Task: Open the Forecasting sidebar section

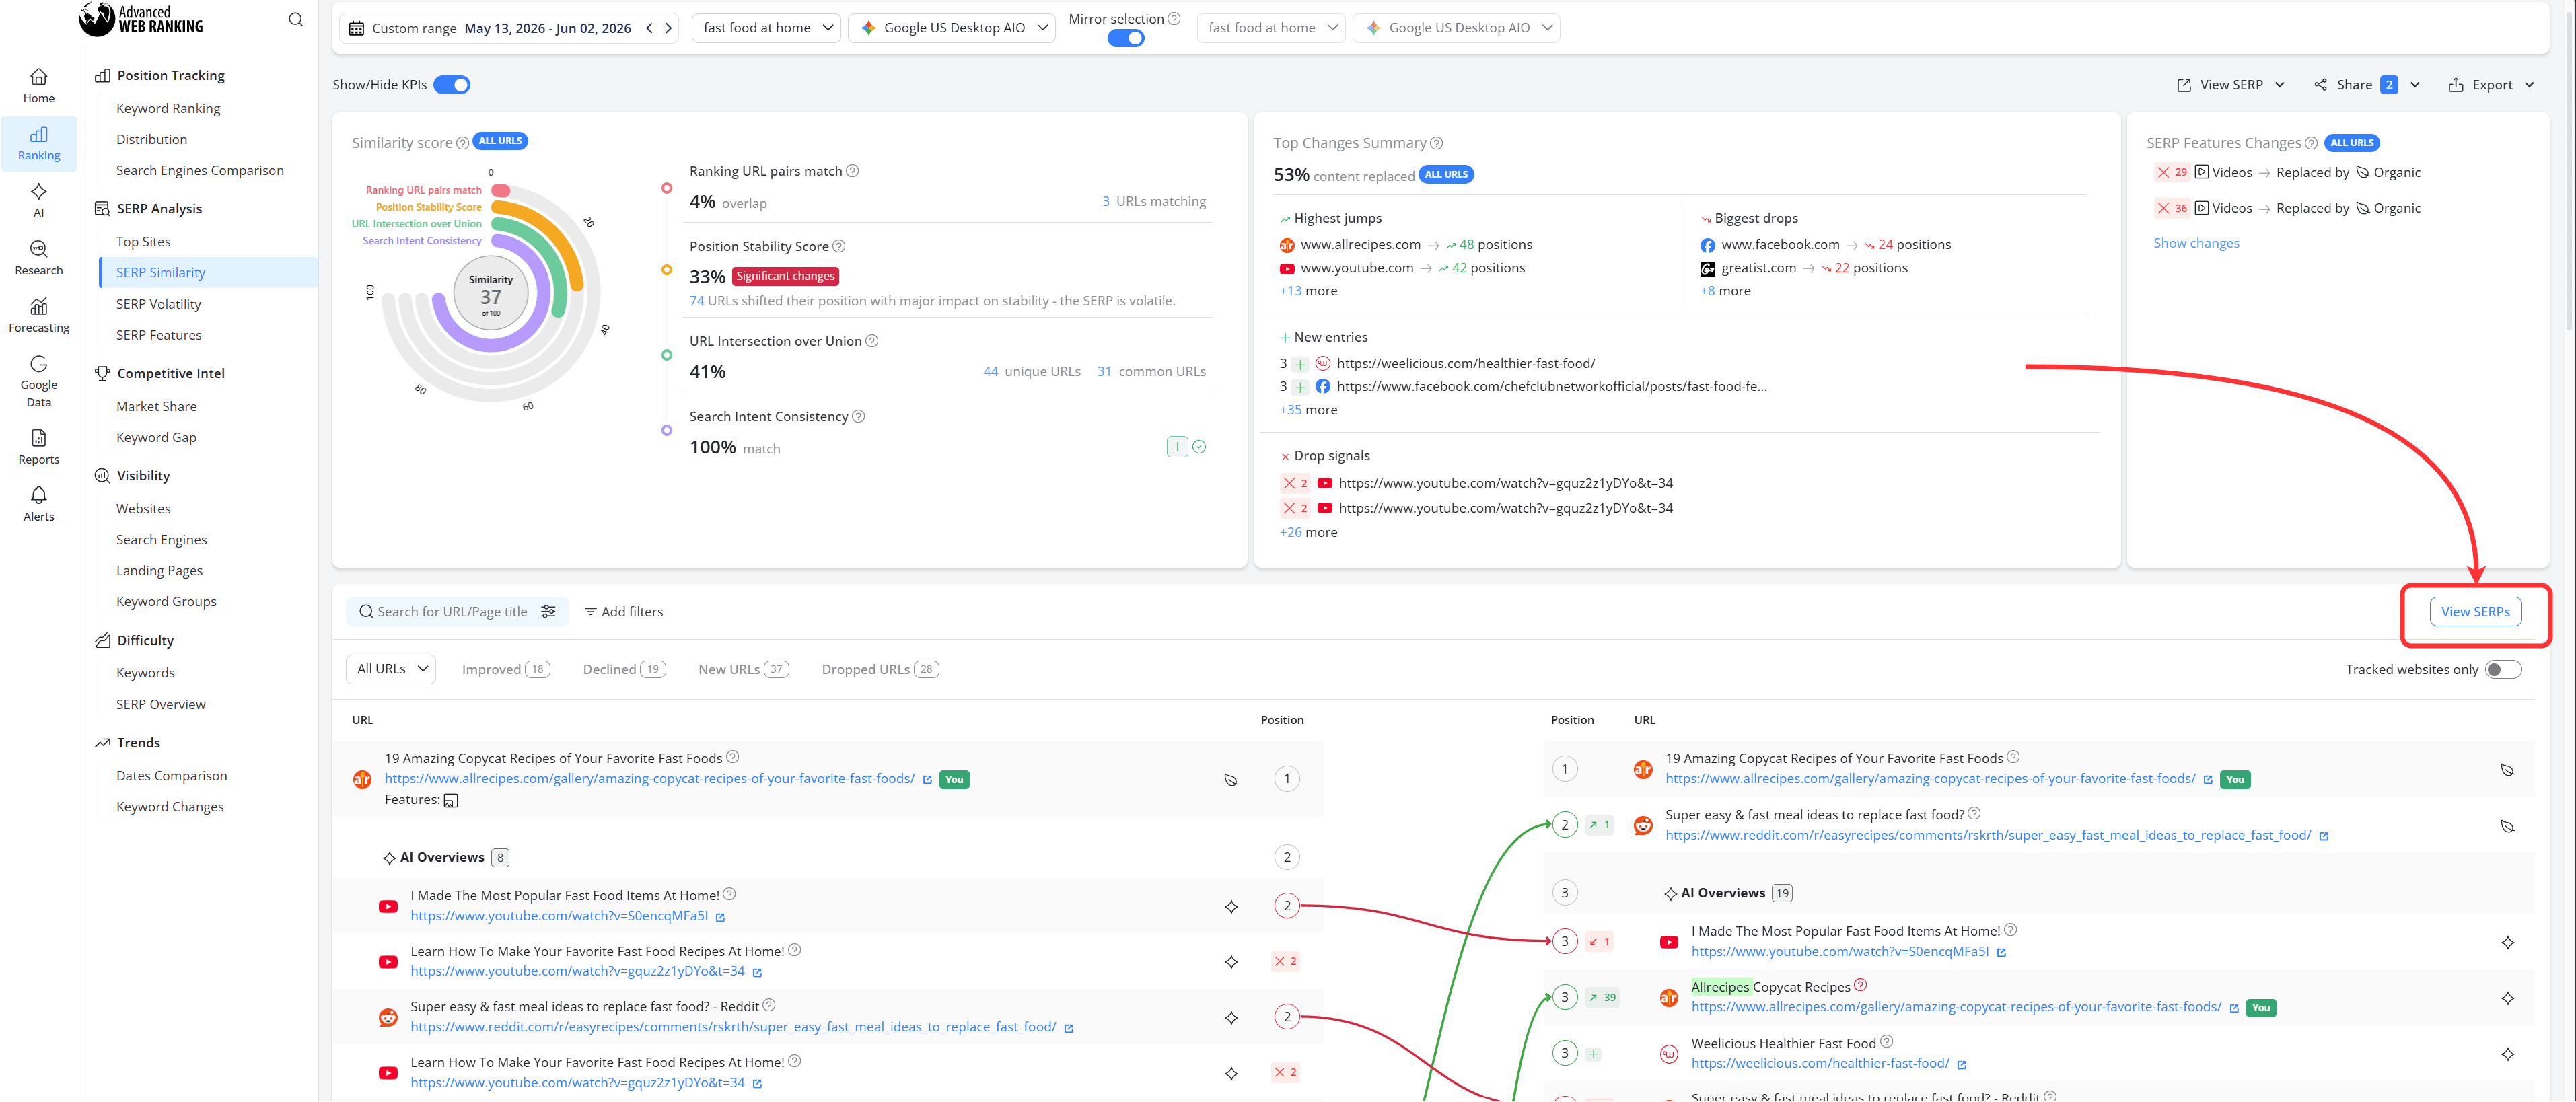Action: coord(38,315)
